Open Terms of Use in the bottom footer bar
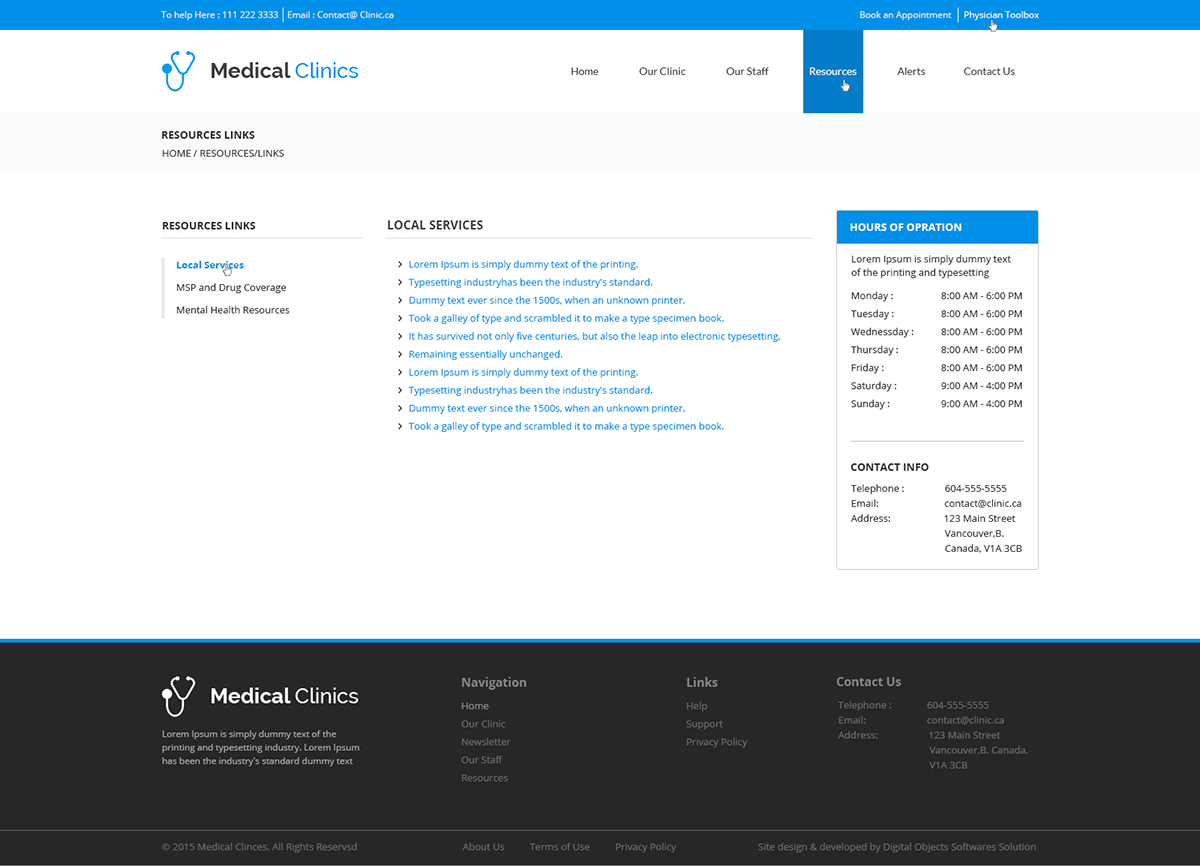The height and width of the screenshot is (866, 1200). 559,846
